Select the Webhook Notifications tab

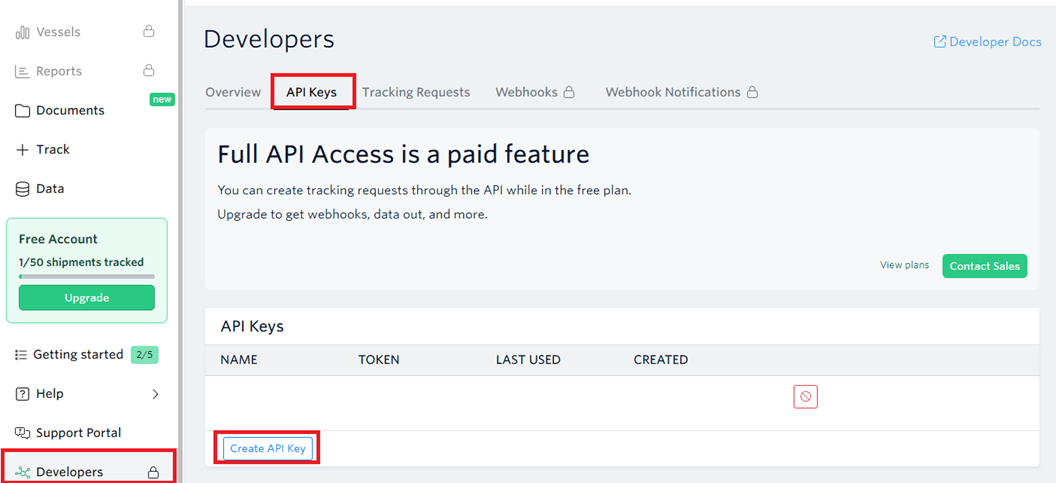tap(673, 92)
